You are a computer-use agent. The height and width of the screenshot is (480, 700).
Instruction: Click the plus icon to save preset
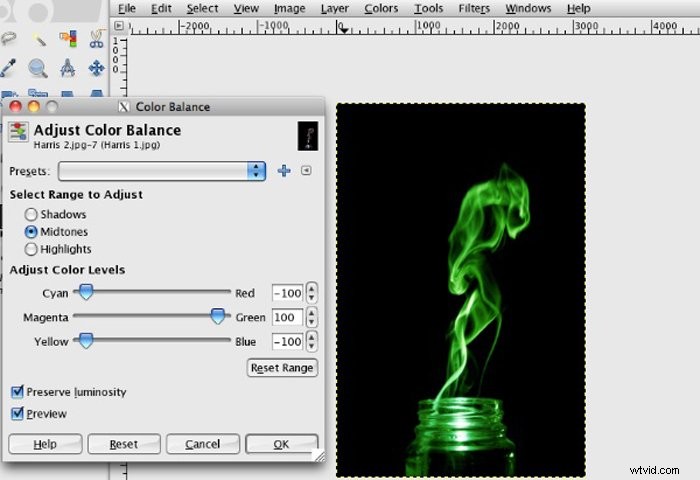click(x=284, y=171)
